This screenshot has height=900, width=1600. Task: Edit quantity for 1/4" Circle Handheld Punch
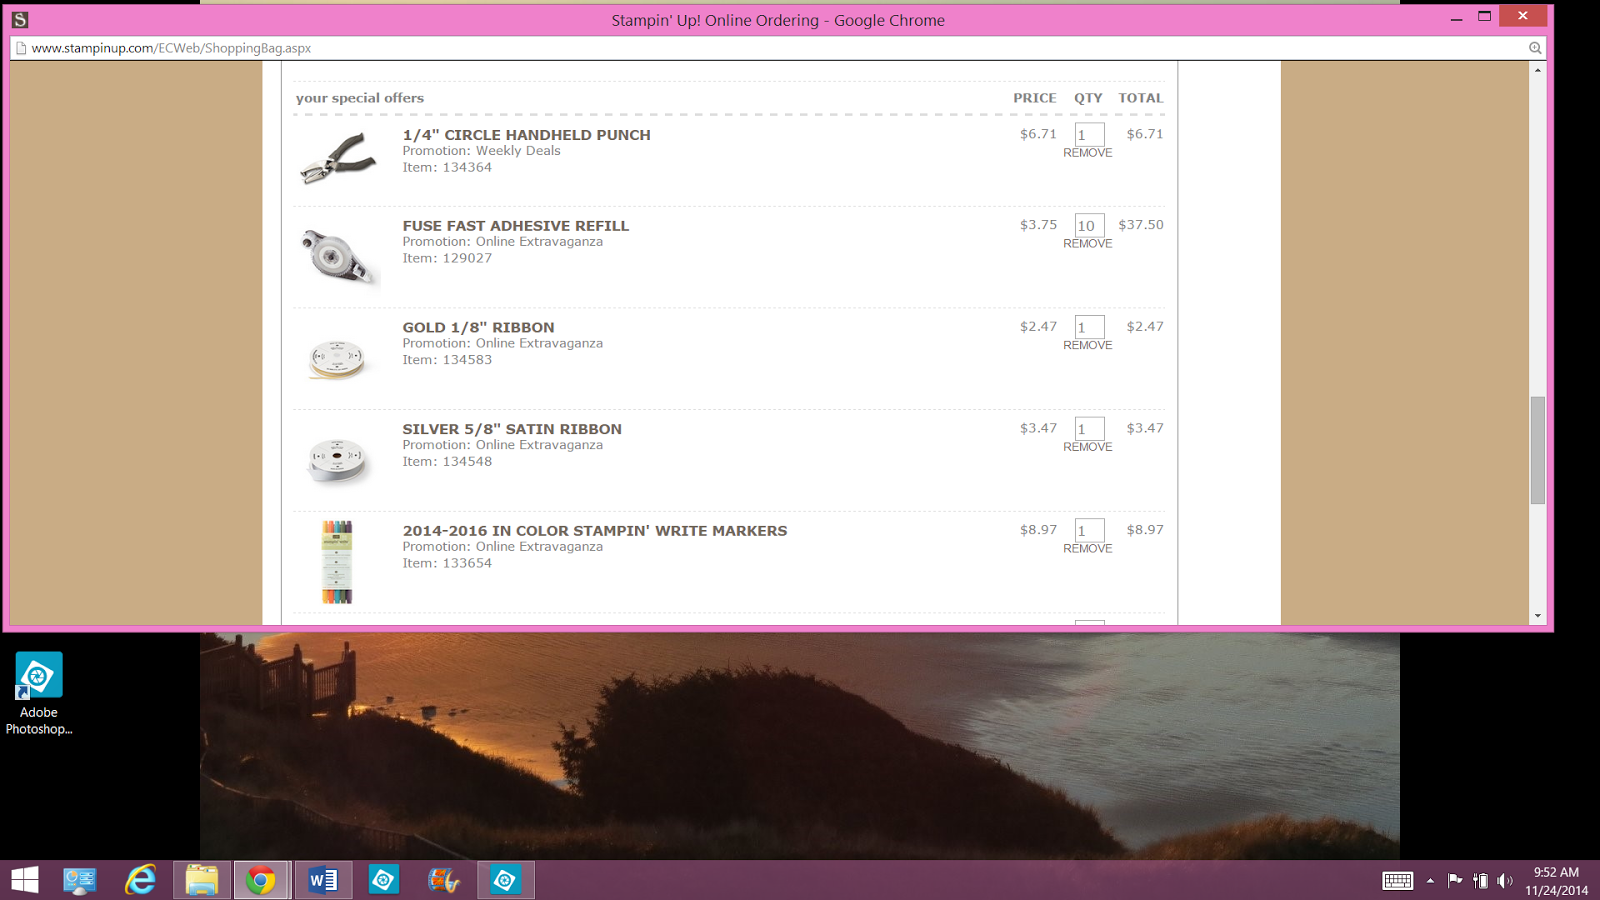tap(1089, 134)
